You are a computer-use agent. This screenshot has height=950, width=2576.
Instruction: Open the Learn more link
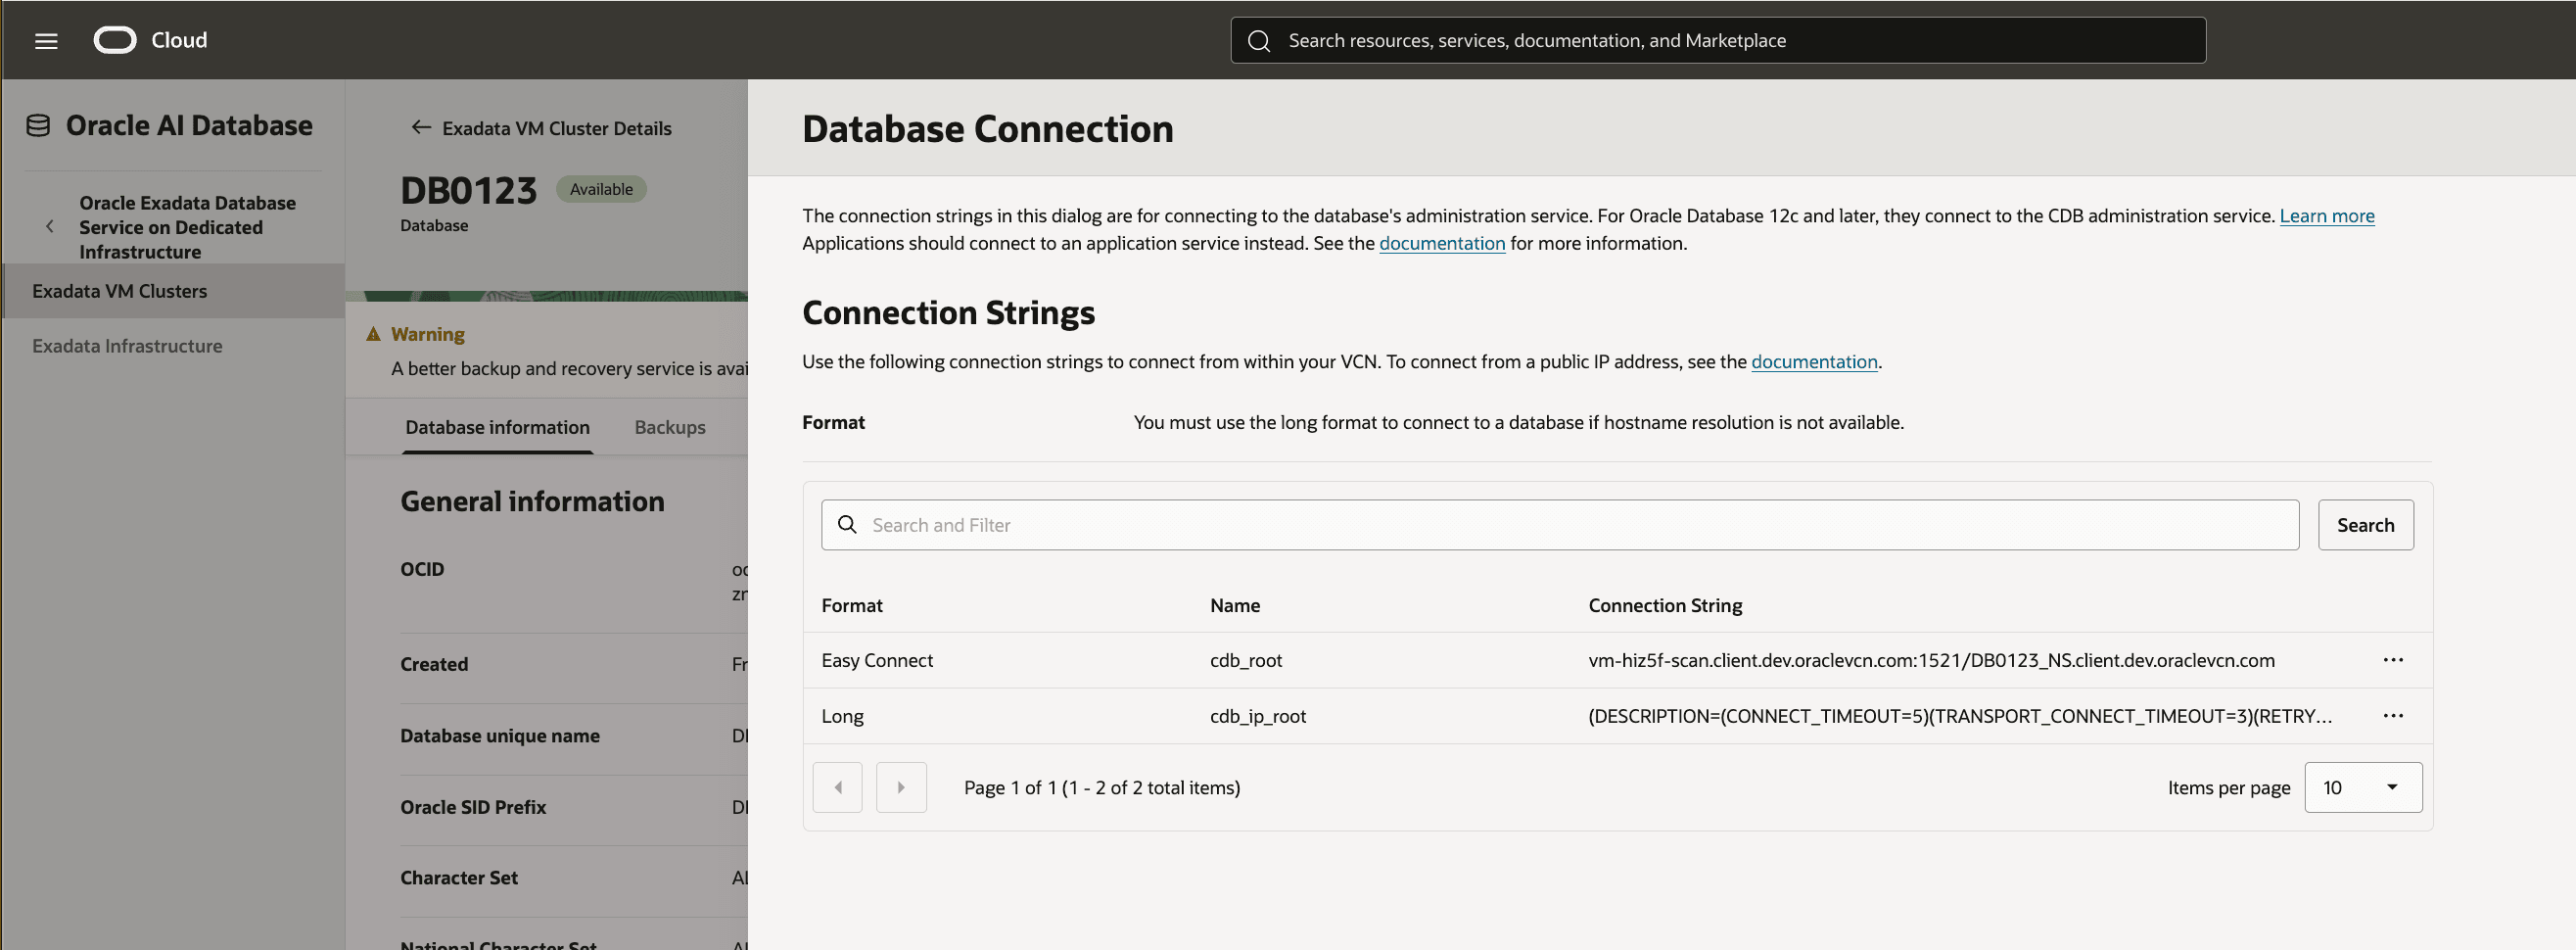(2326, 216)
